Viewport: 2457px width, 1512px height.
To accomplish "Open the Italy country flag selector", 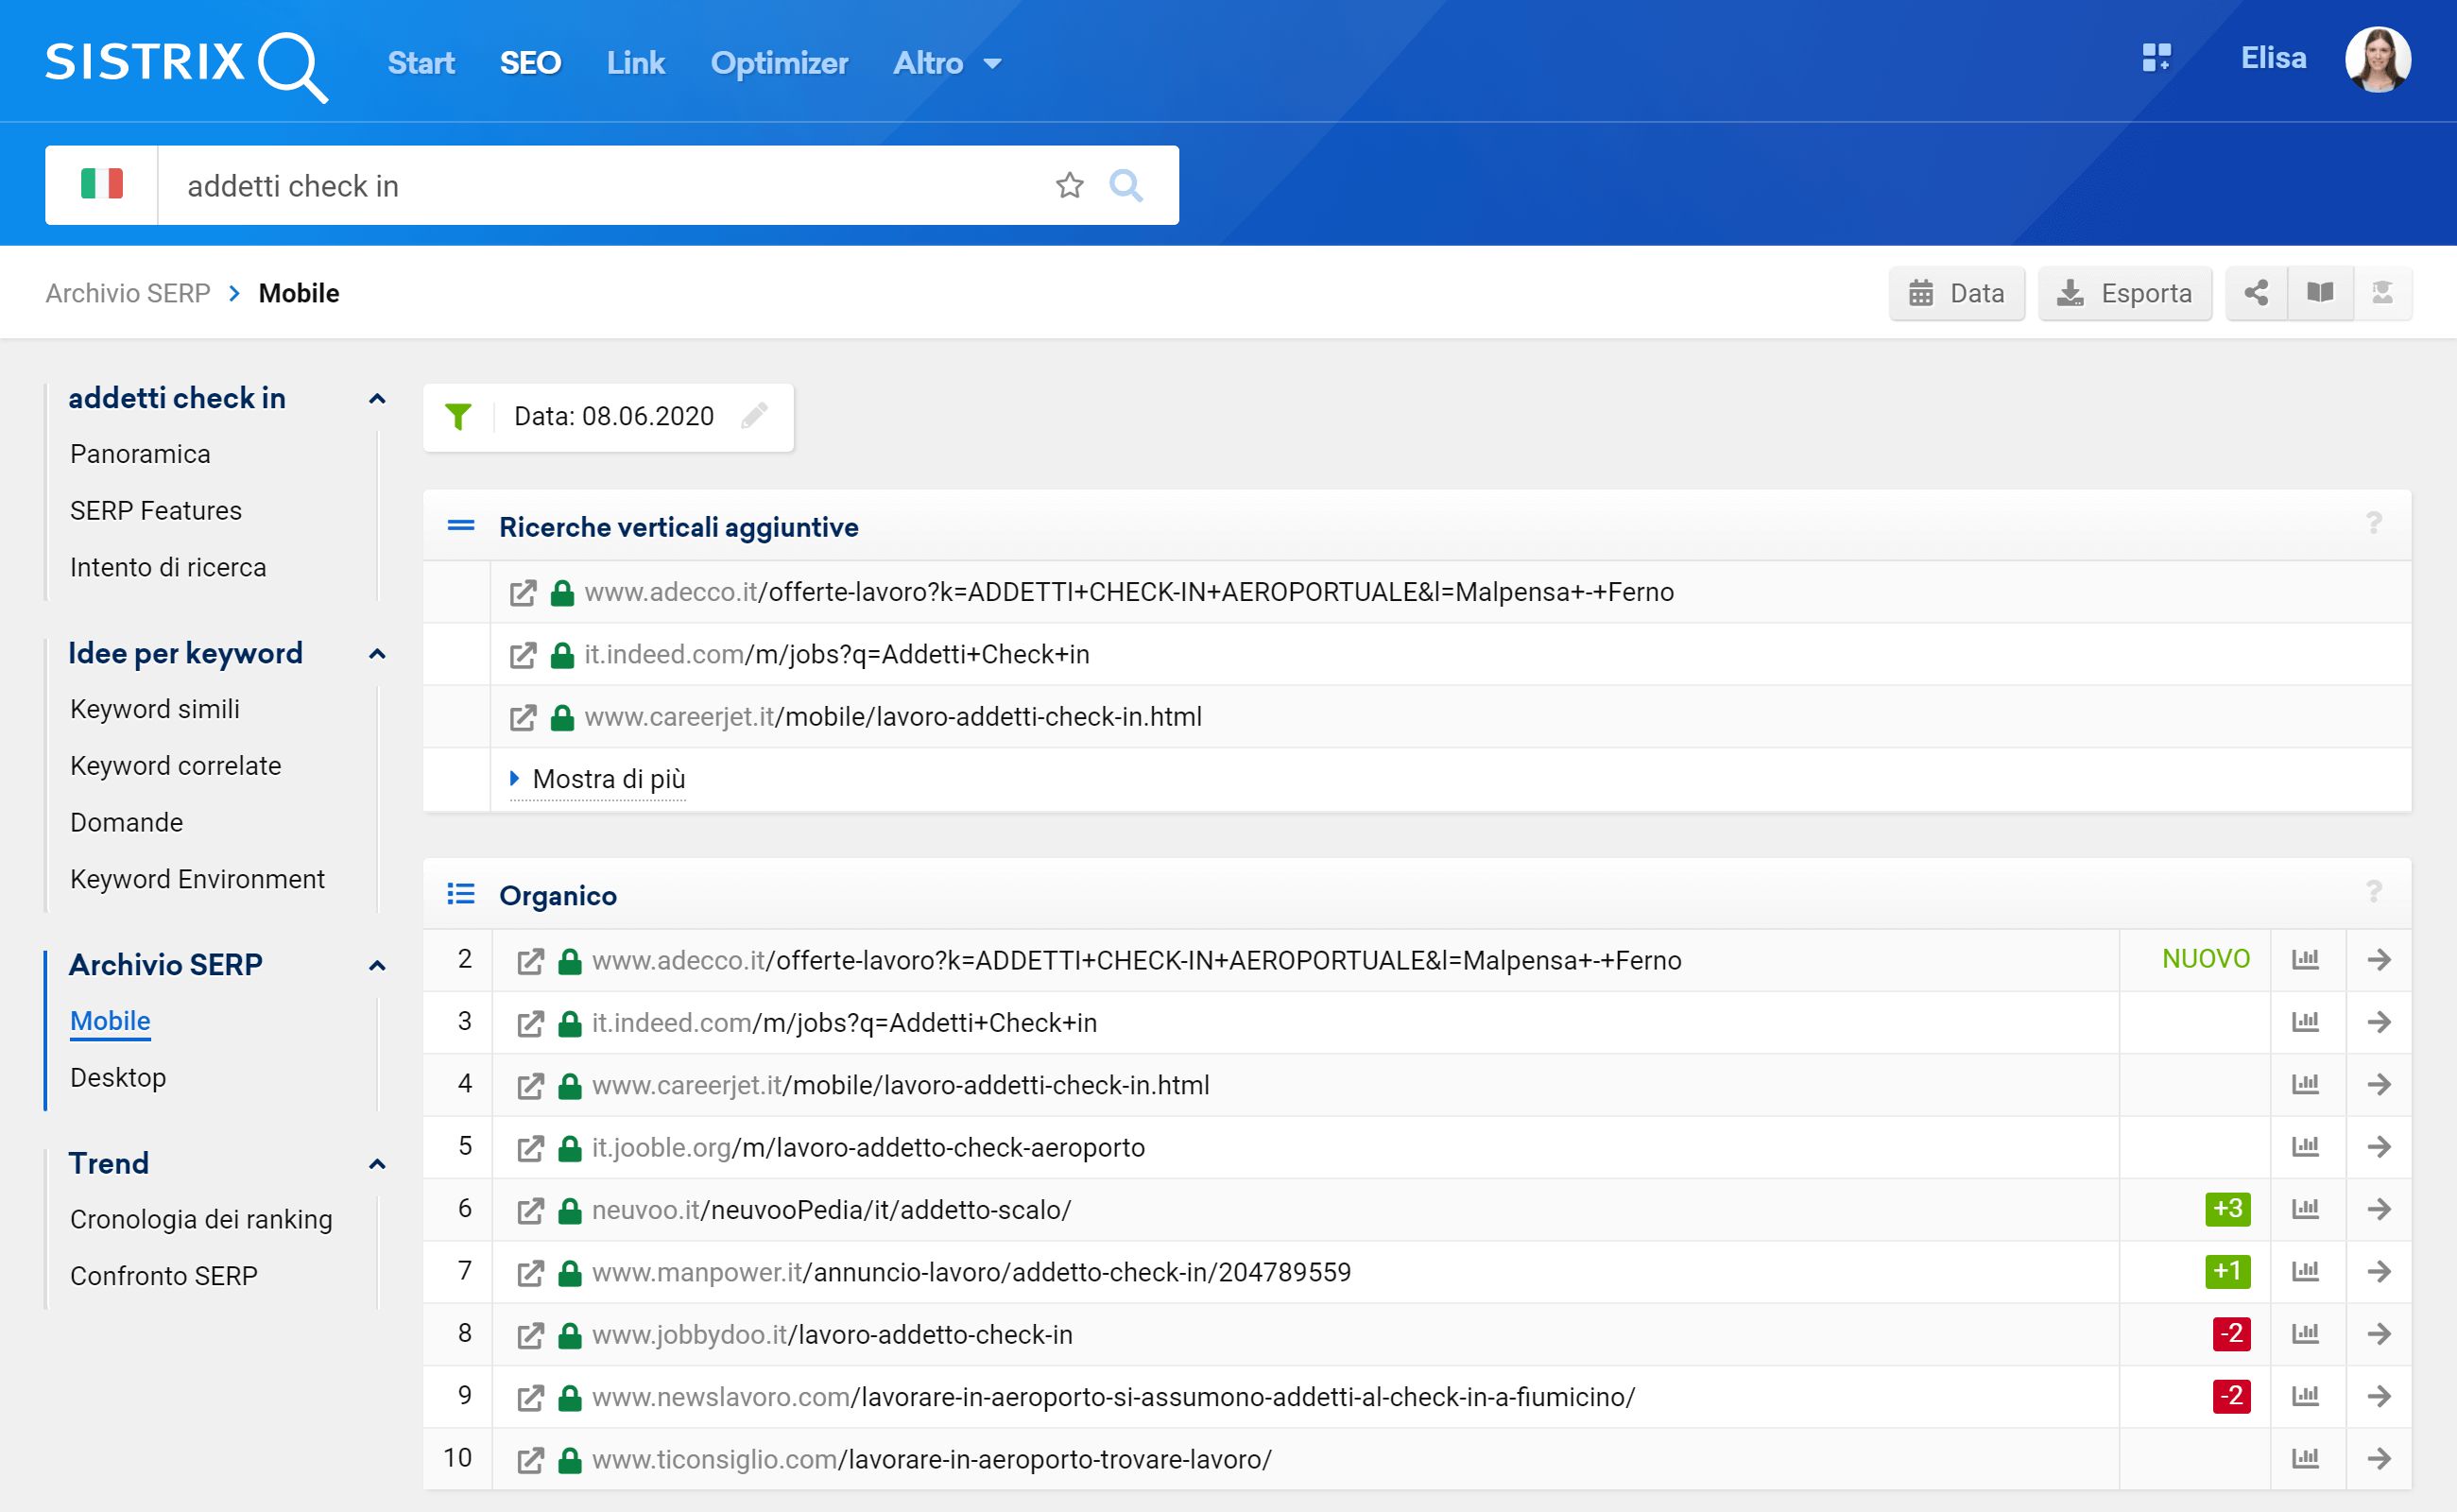I will tap(101, 185).
